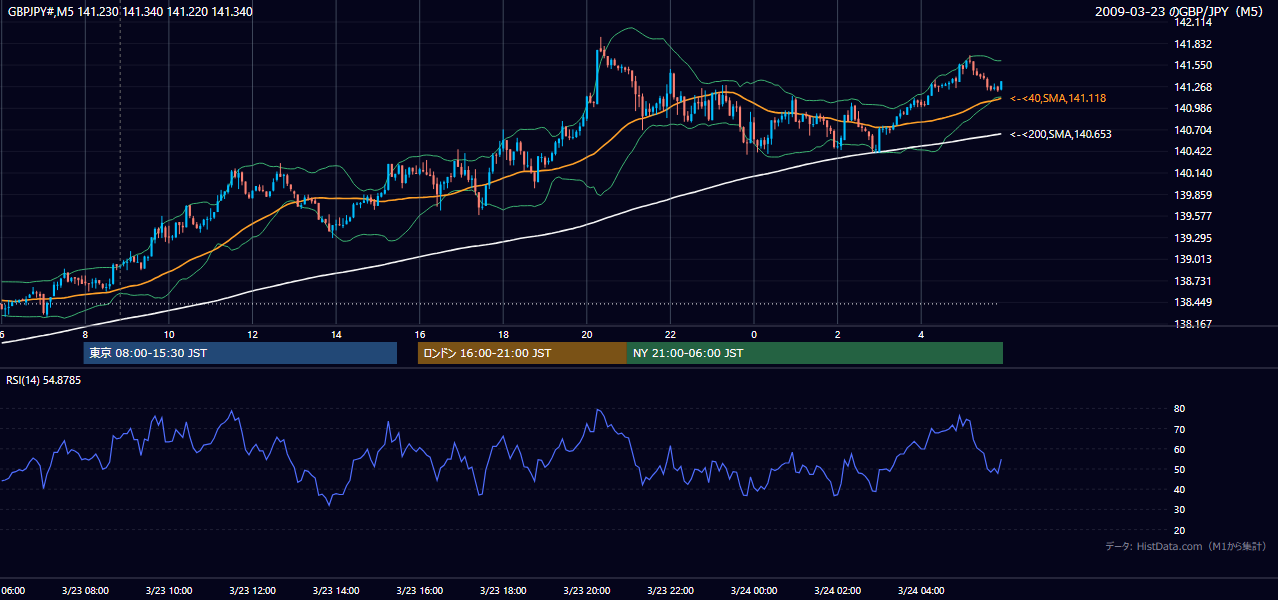Image resolution: width=1278 pixels, height=600 pixels.
Task: Click the RSI 20 level label
Action: [1180, 530]
